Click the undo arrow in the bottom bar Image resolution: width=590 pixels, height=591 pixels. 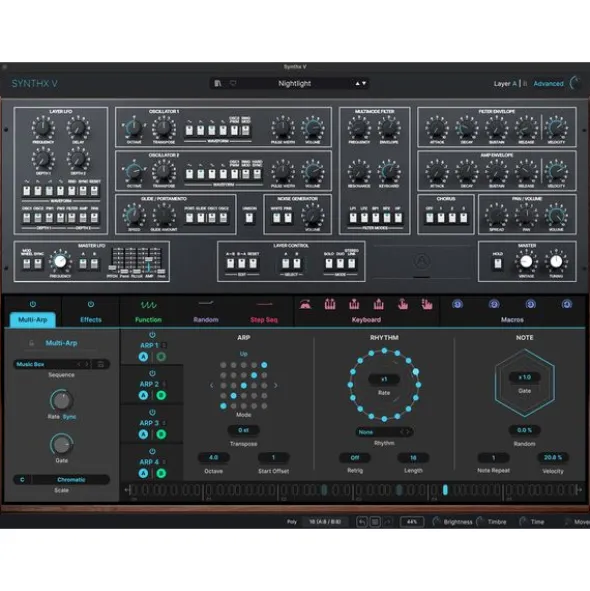click(x=362, y=522)
